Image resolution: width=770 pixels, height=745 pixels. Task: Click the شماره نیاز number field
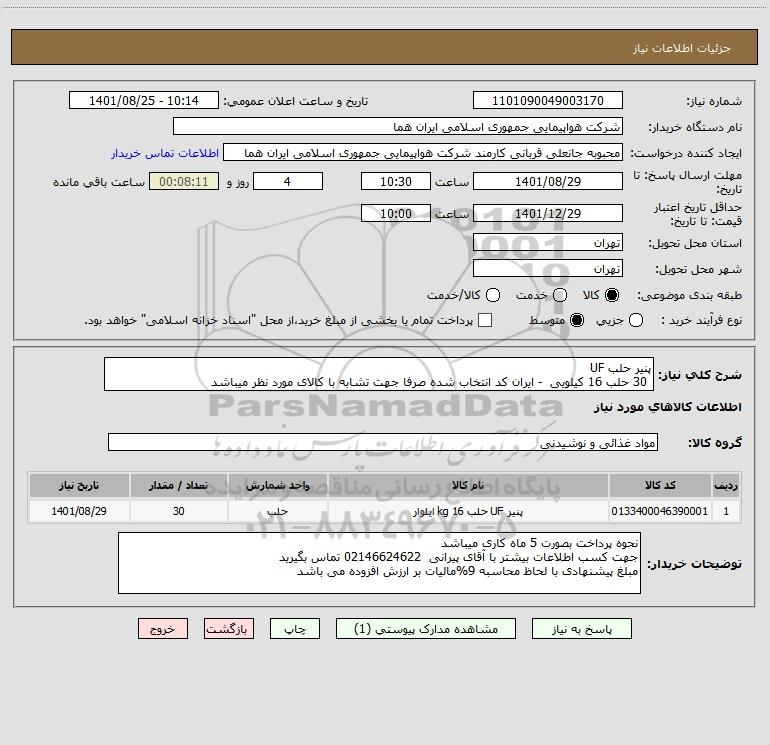(x=547, y=101)
